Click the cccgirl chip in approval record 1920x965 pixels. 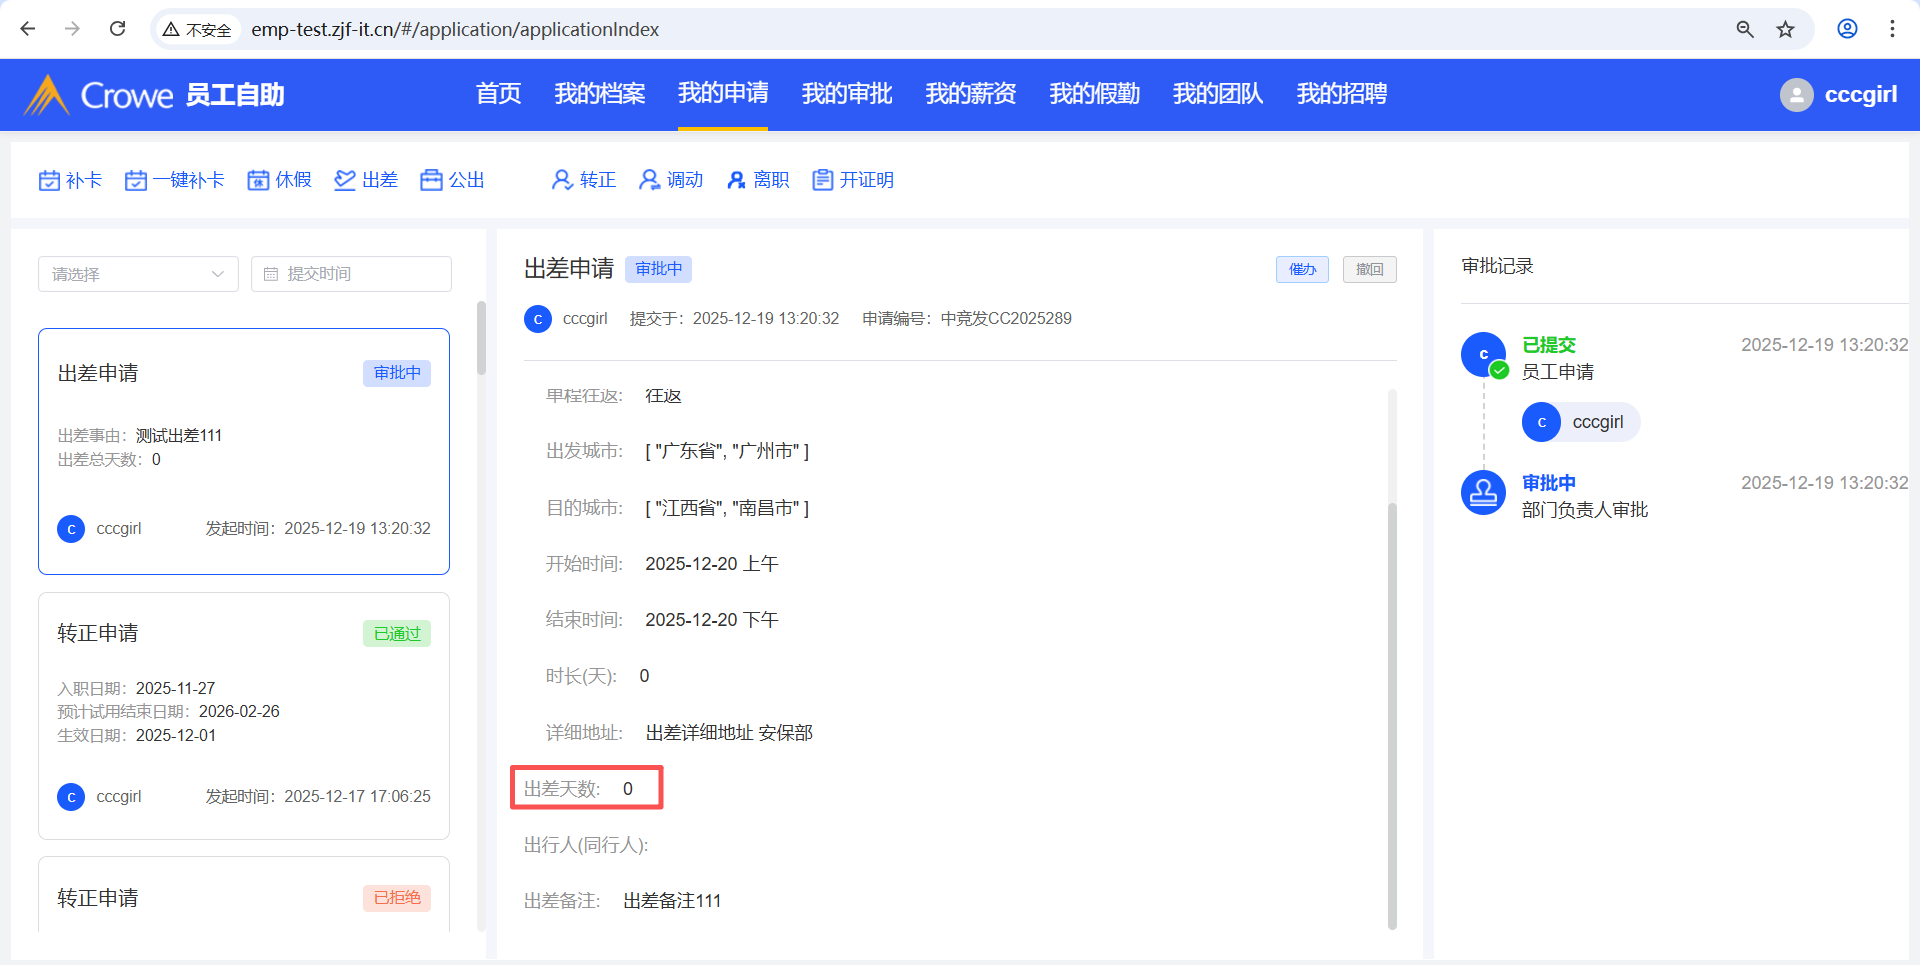click(1581, 422)
